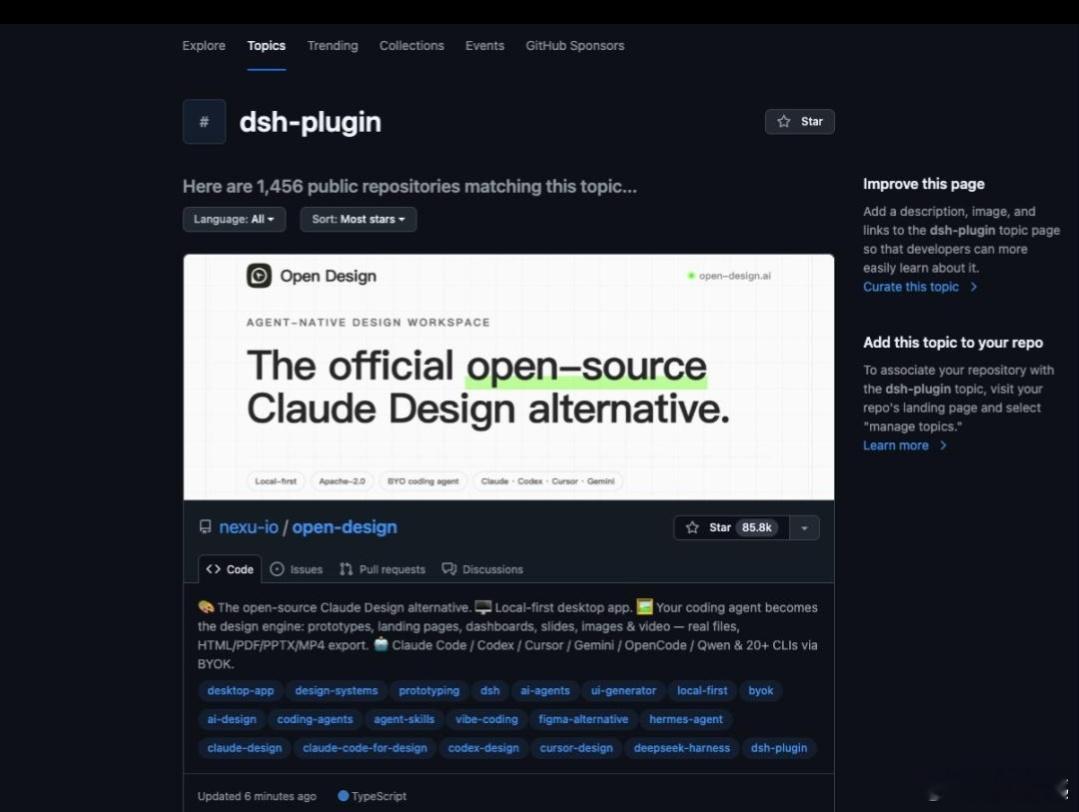Open the Collections tab

[412, 45]
